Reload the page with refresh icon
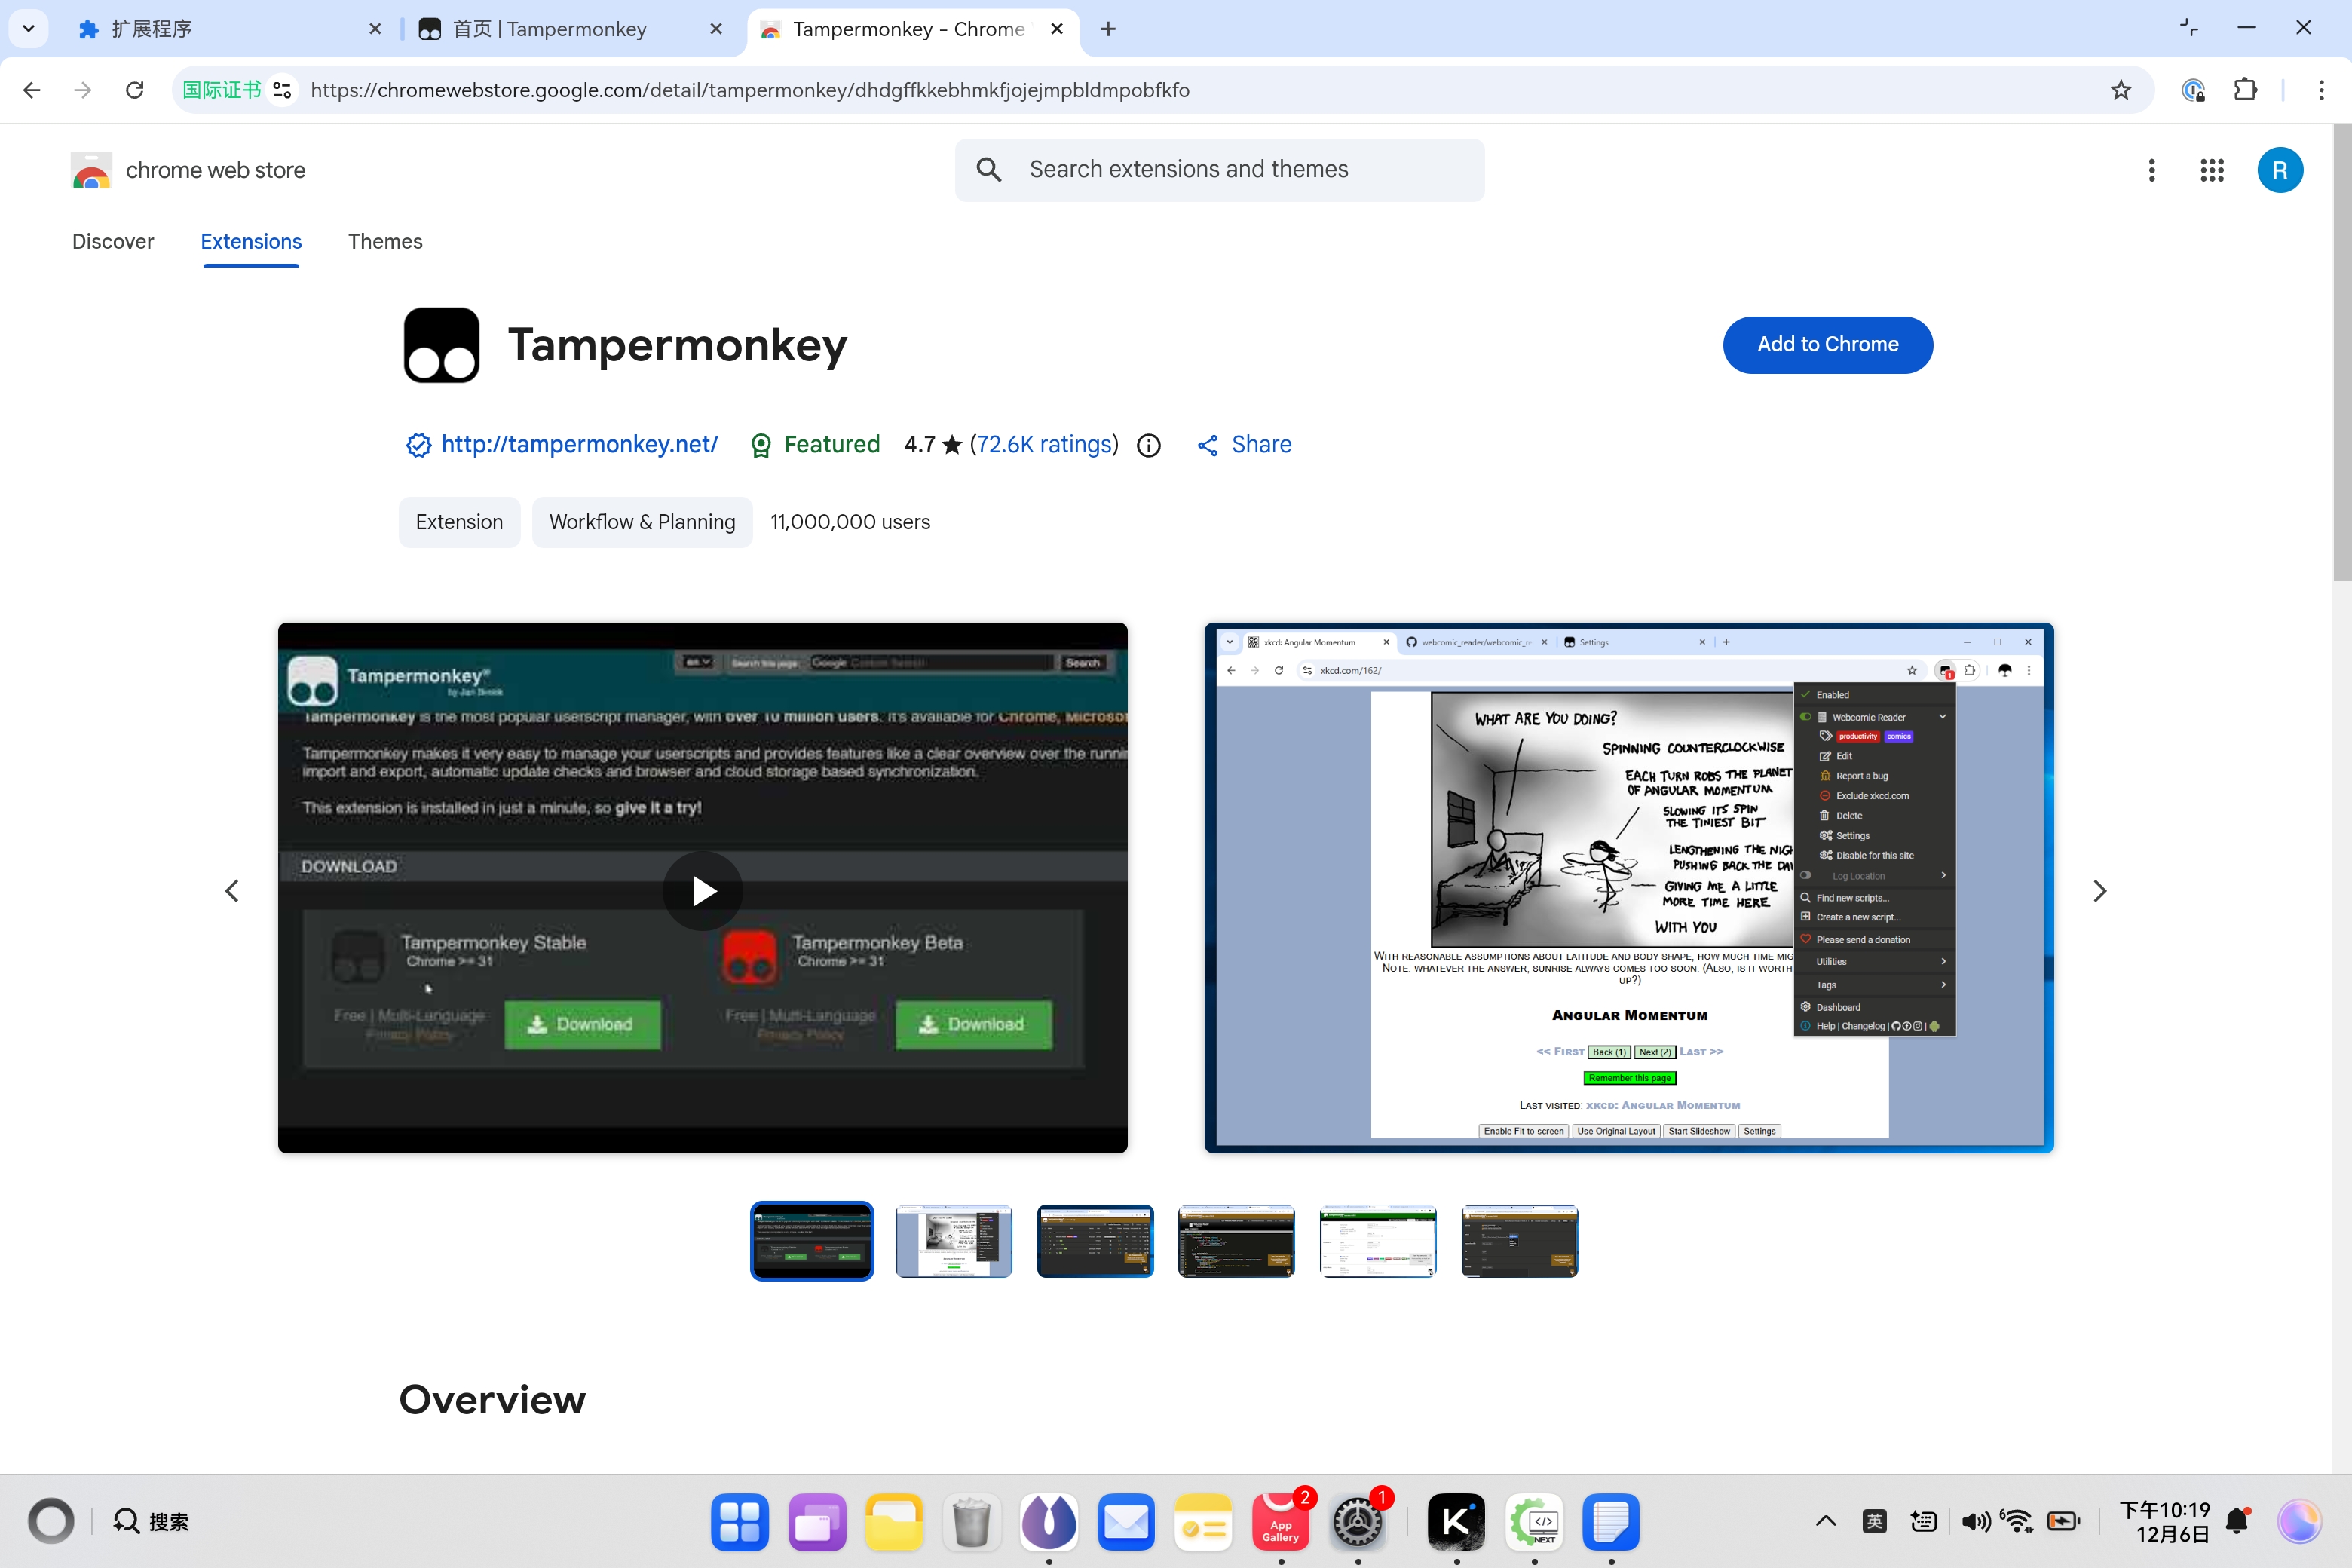This screenshot has height=1568, width=2352. click(x=135, y=90)
